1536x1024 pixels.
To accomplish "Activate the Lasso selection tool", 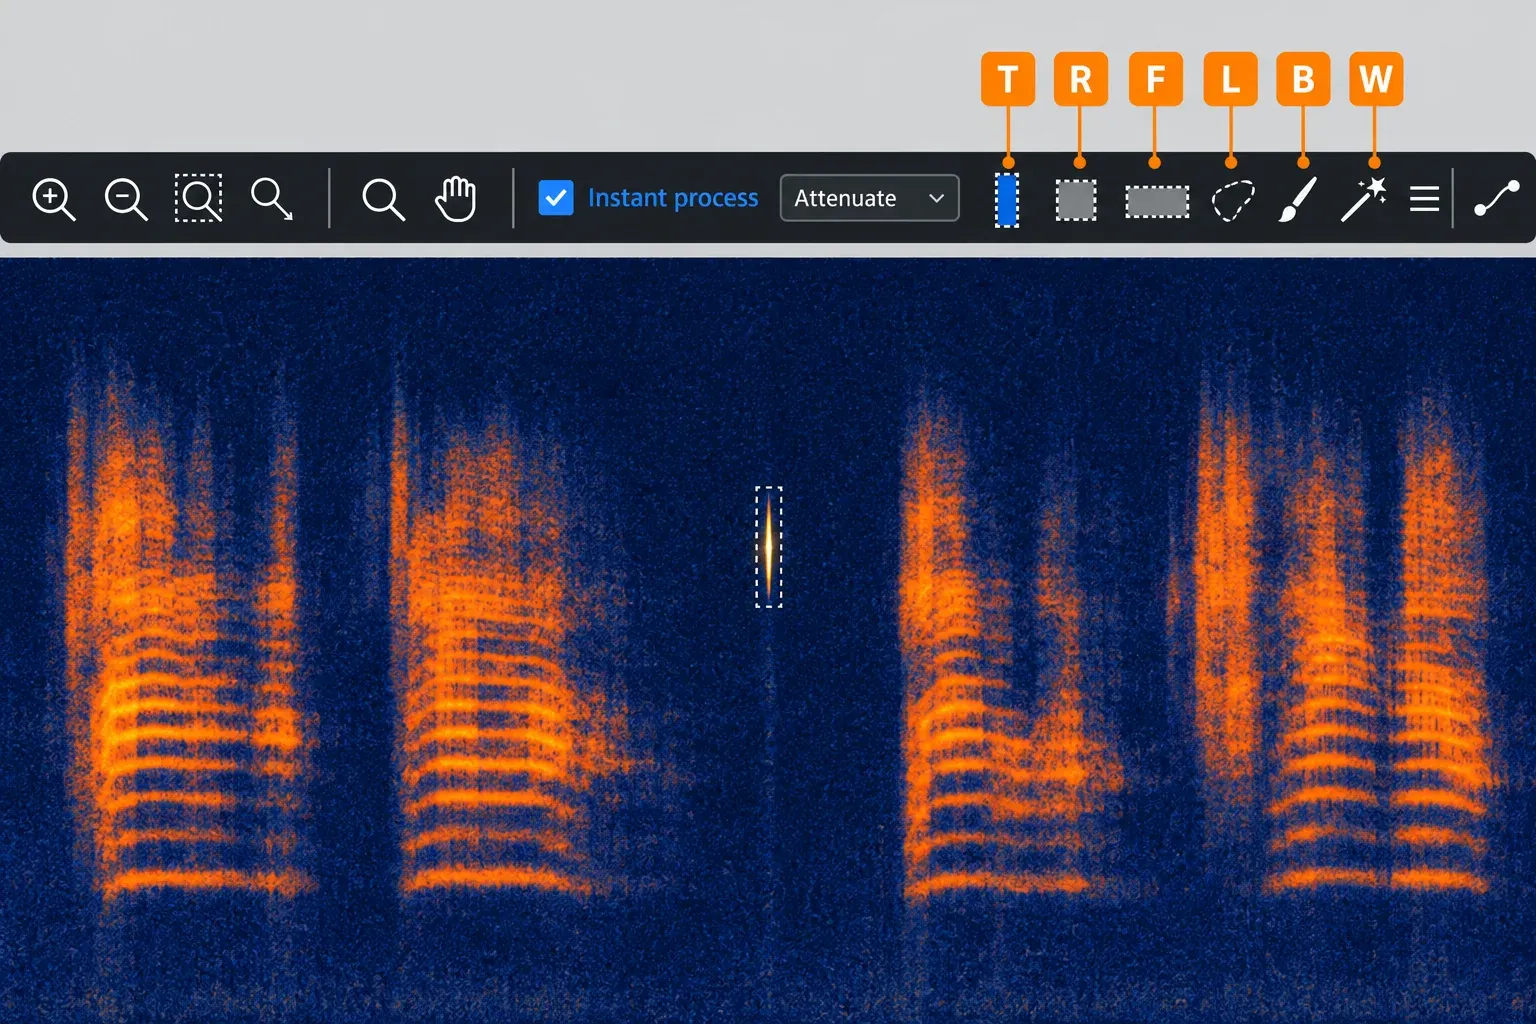I will (1232, 200).
